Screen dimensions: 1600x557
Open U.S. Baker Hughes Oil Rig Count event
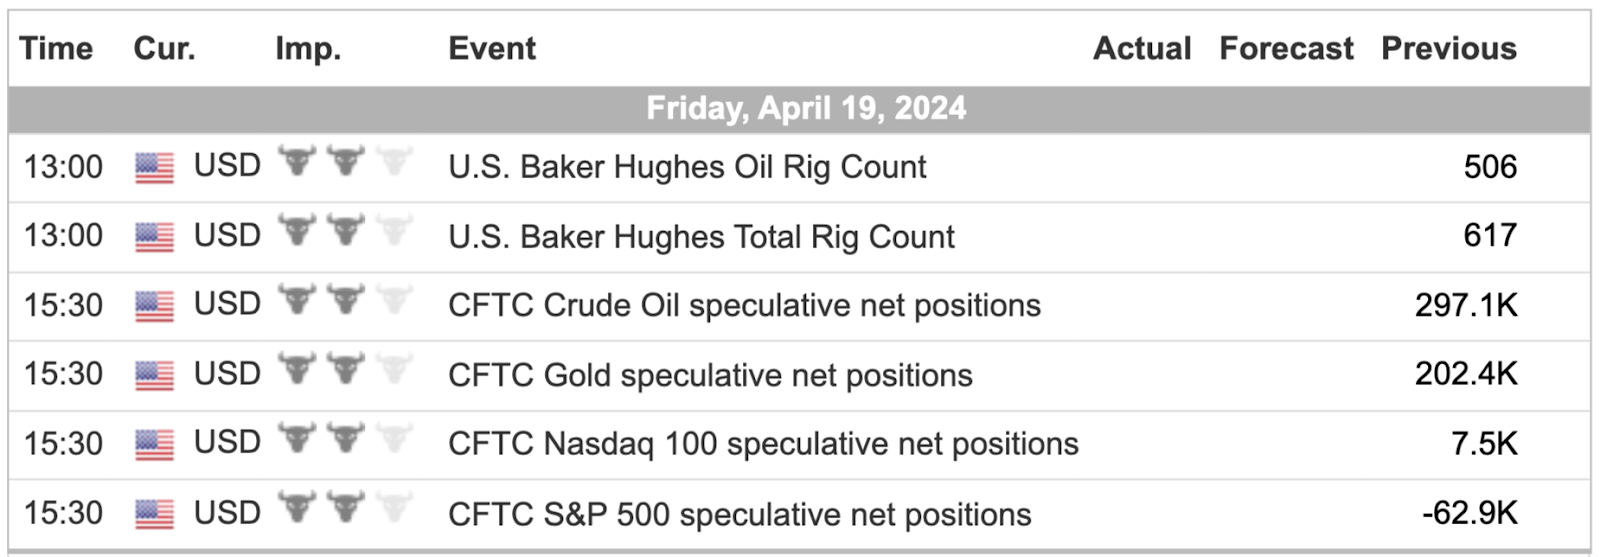687,167
